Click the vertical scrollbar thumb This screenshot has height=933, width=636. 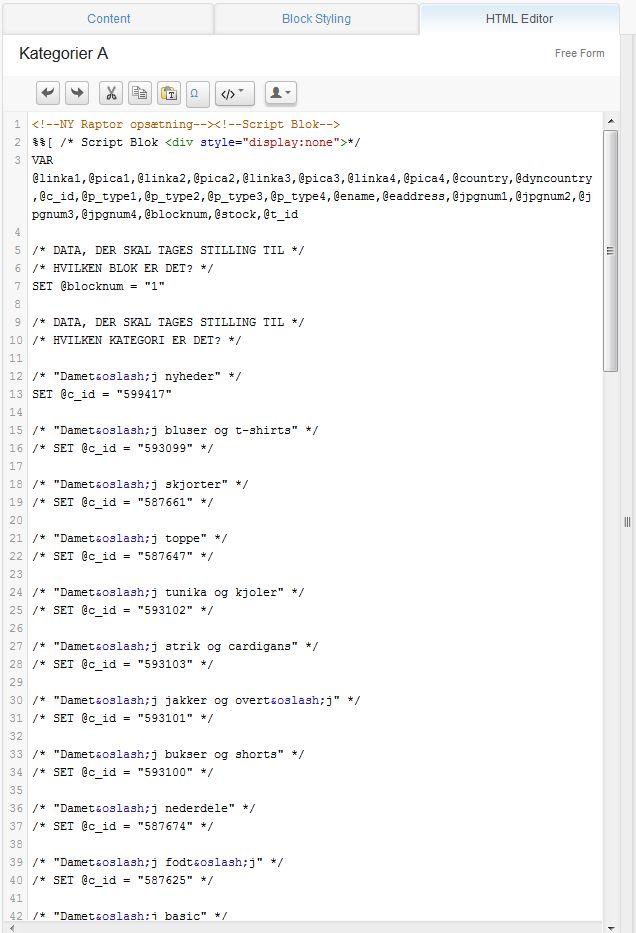click(x=610, y=251)
